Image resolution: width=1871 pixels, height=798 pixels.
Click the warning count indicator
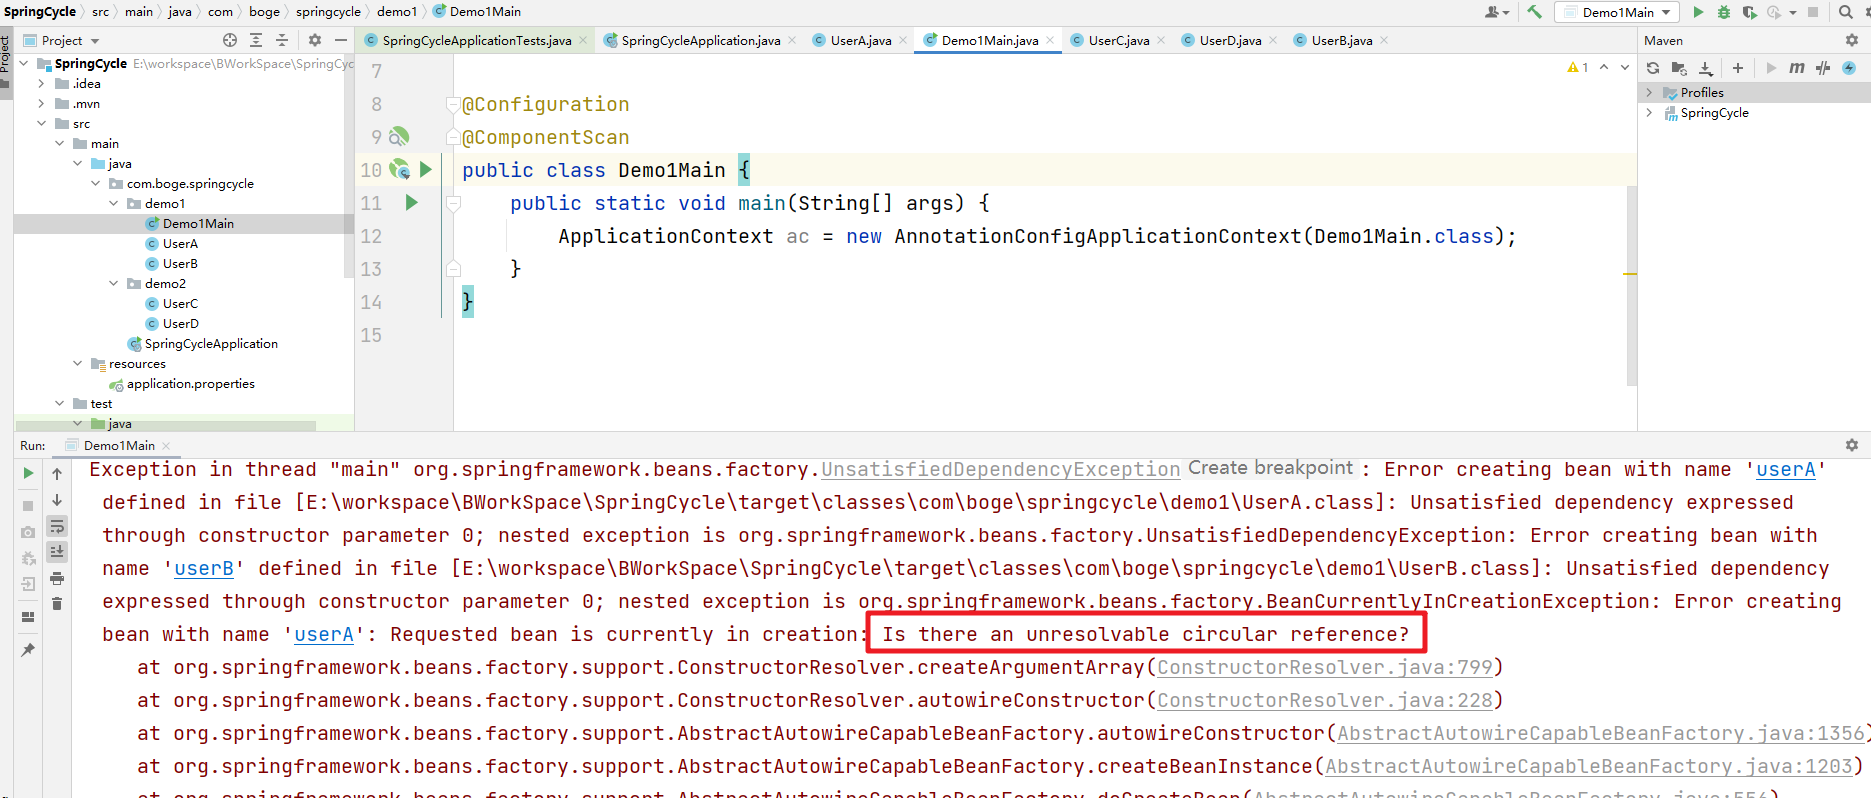tap(1578, 67)
